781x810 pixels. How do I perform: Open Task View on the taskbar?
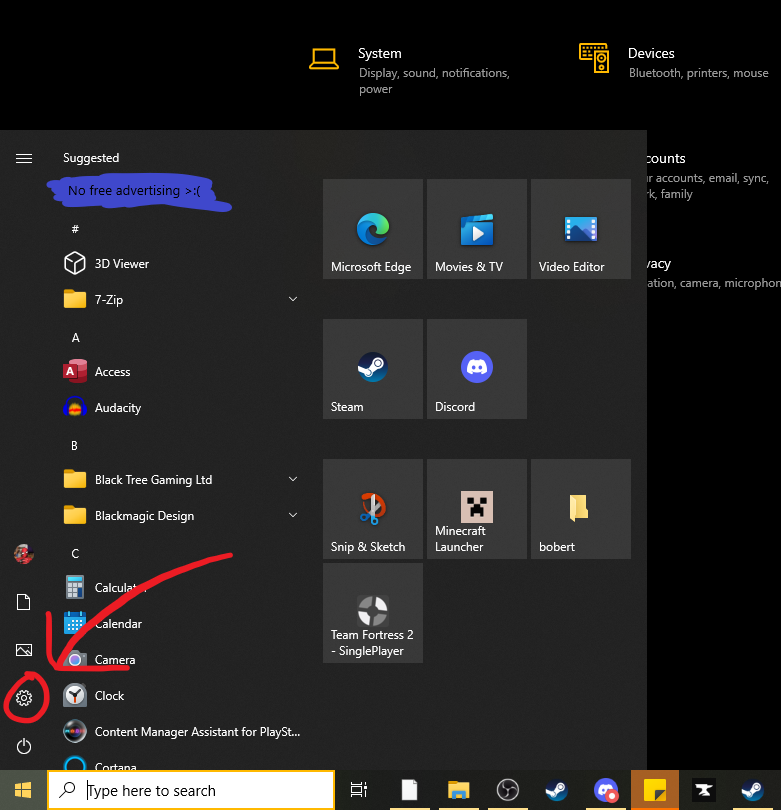[x=358, y=790]
